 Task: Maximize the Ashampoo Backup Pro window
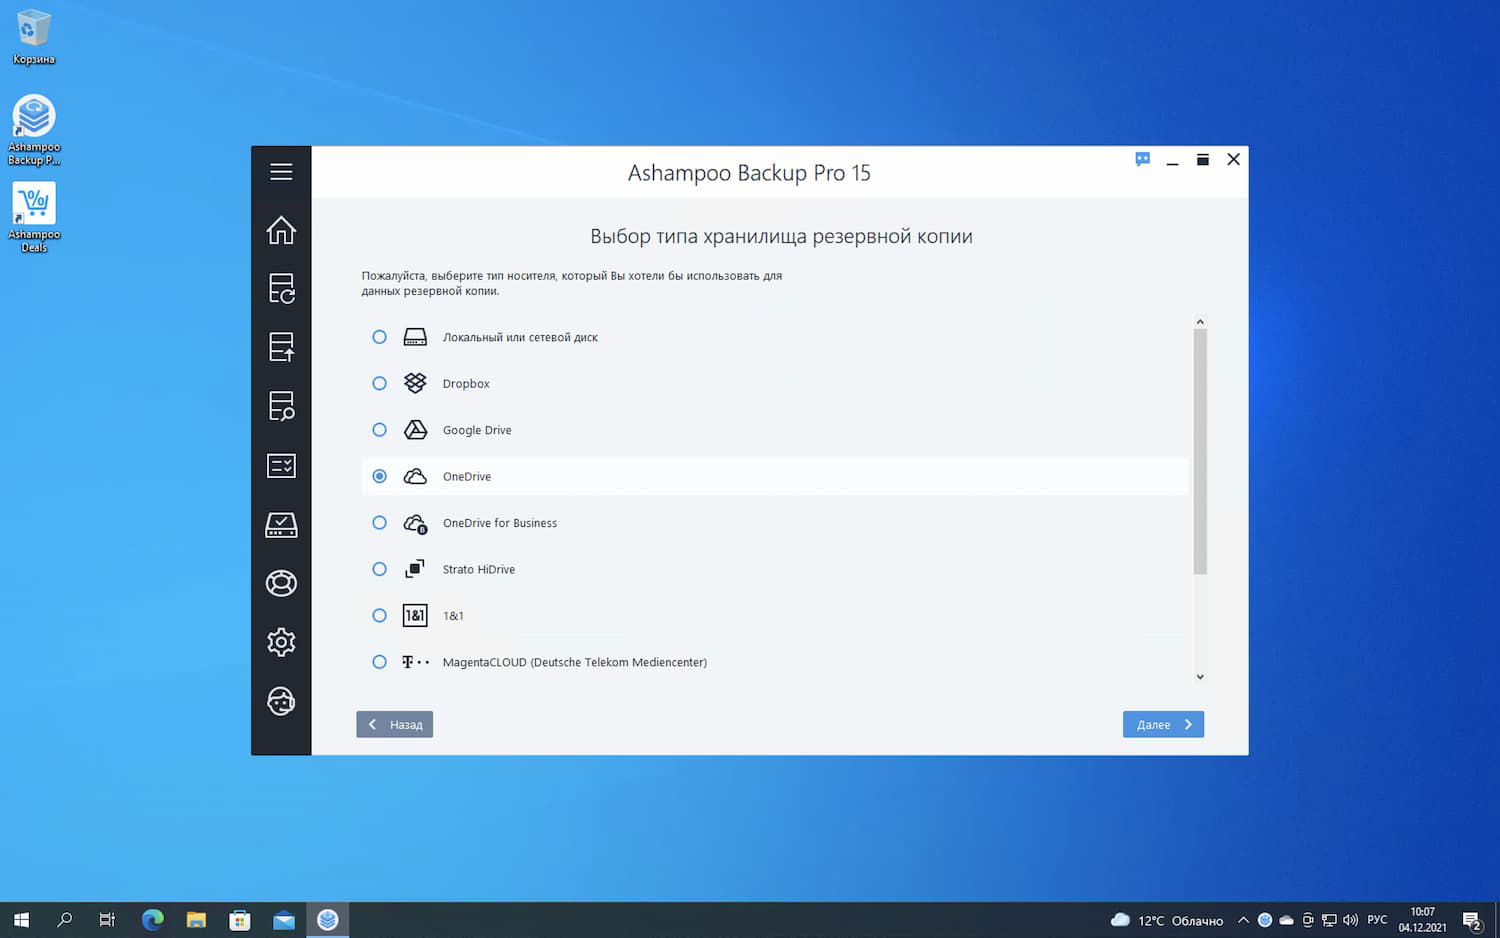point(1203,160)
